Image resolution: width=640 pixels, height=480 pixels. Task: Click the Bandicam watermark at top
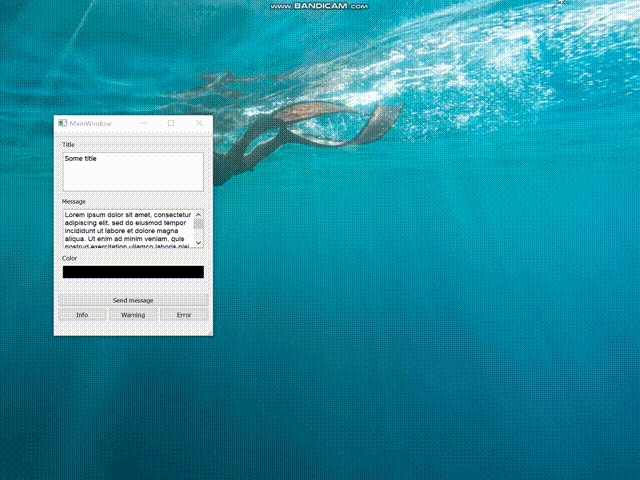coord(319,6)
